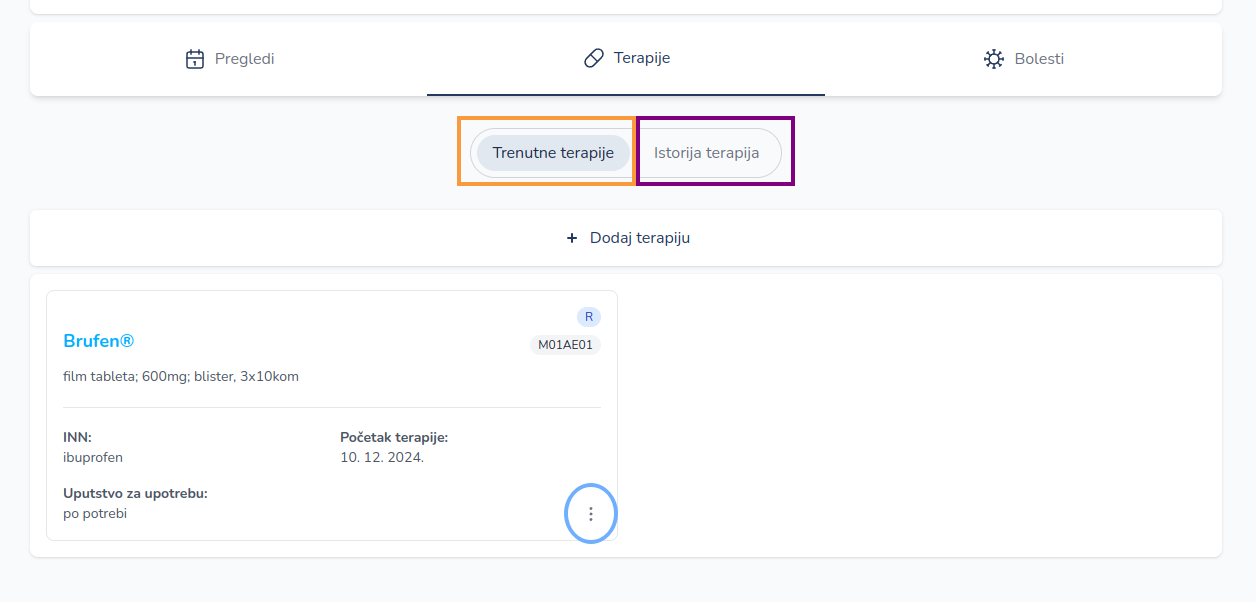
Task: Click the calendar icon beside Pregledi
Action: click(x=195, y=59)
